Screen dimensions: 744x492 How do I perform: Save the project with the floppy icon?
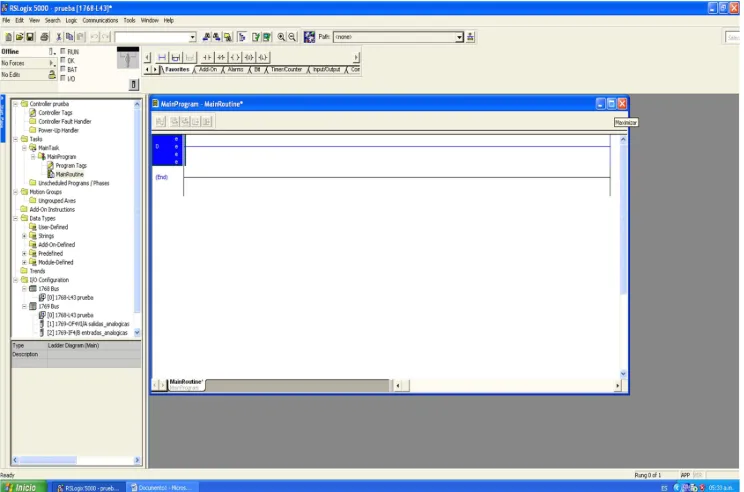(30, 37)
